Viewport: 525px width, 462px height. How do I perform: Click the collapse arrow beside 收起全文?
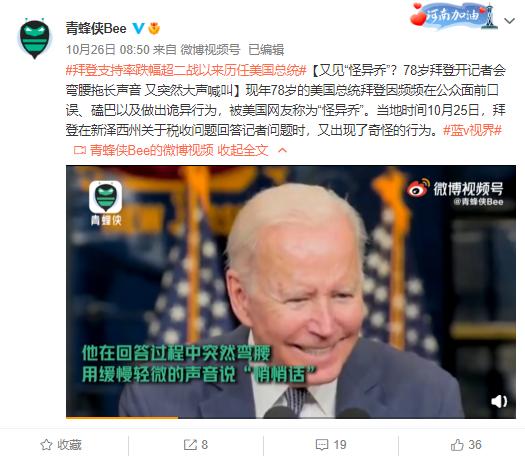pos(282,150)
